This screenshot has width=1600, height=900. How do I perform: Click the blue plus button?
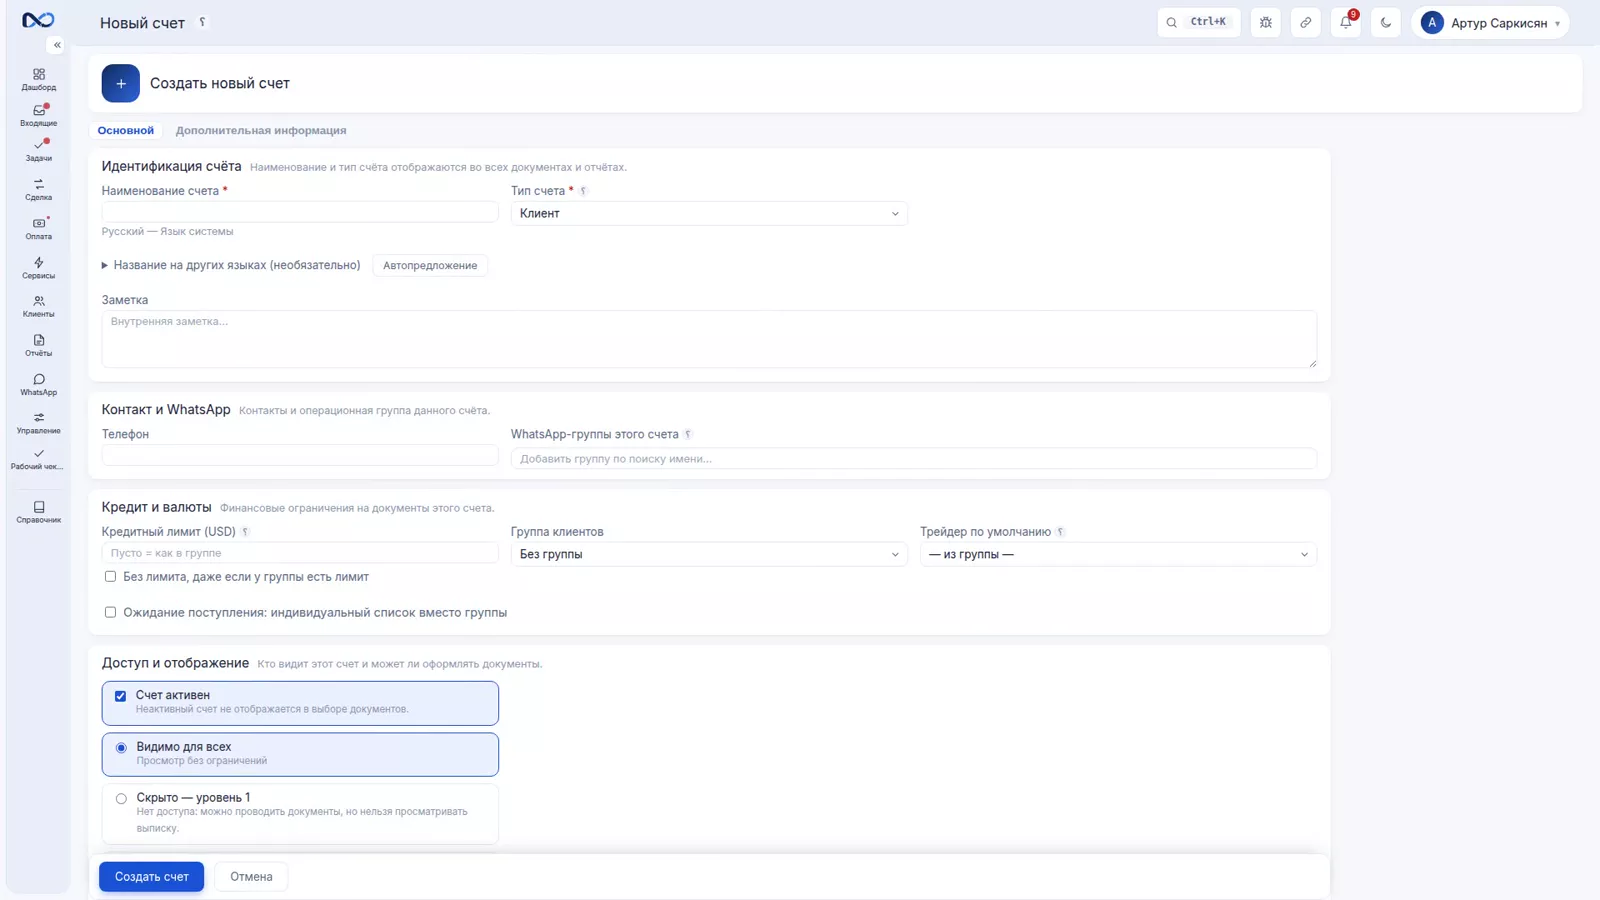click(x=120, y=83)
